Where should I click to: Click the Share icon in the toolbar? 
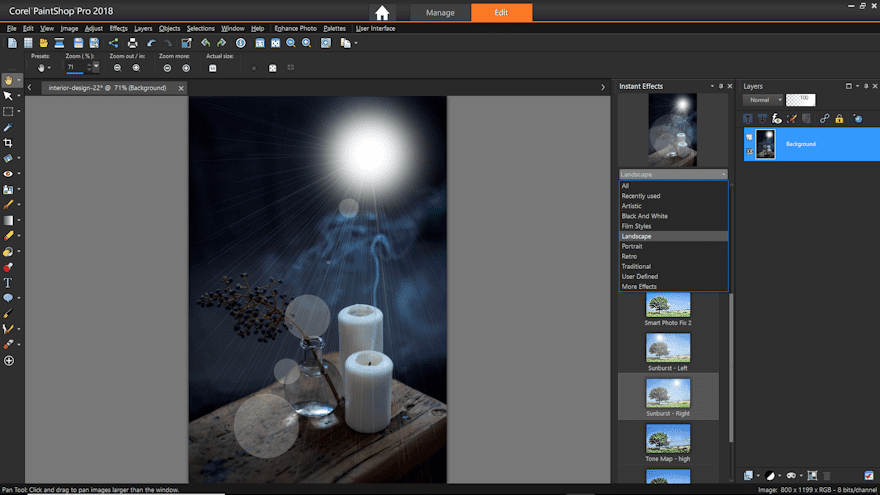click(x=113, y=43)
